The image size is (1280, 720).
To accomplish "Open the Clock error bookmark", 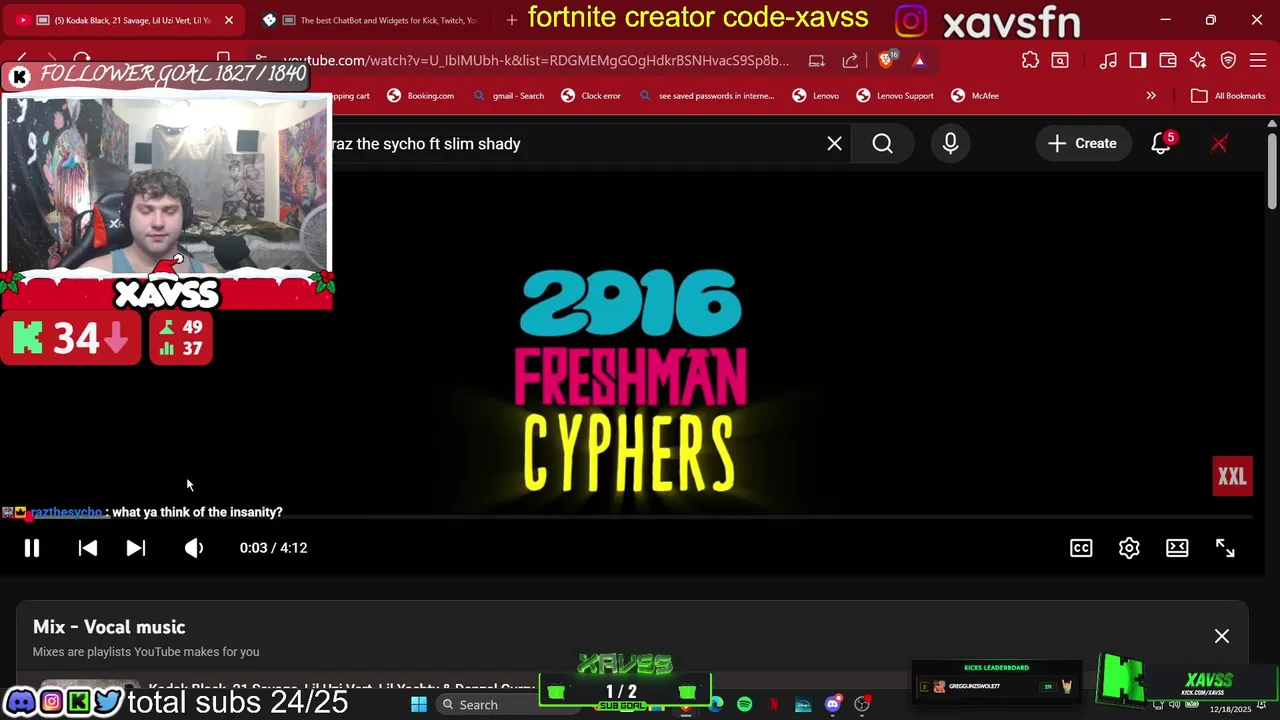I will click(591, 96).
